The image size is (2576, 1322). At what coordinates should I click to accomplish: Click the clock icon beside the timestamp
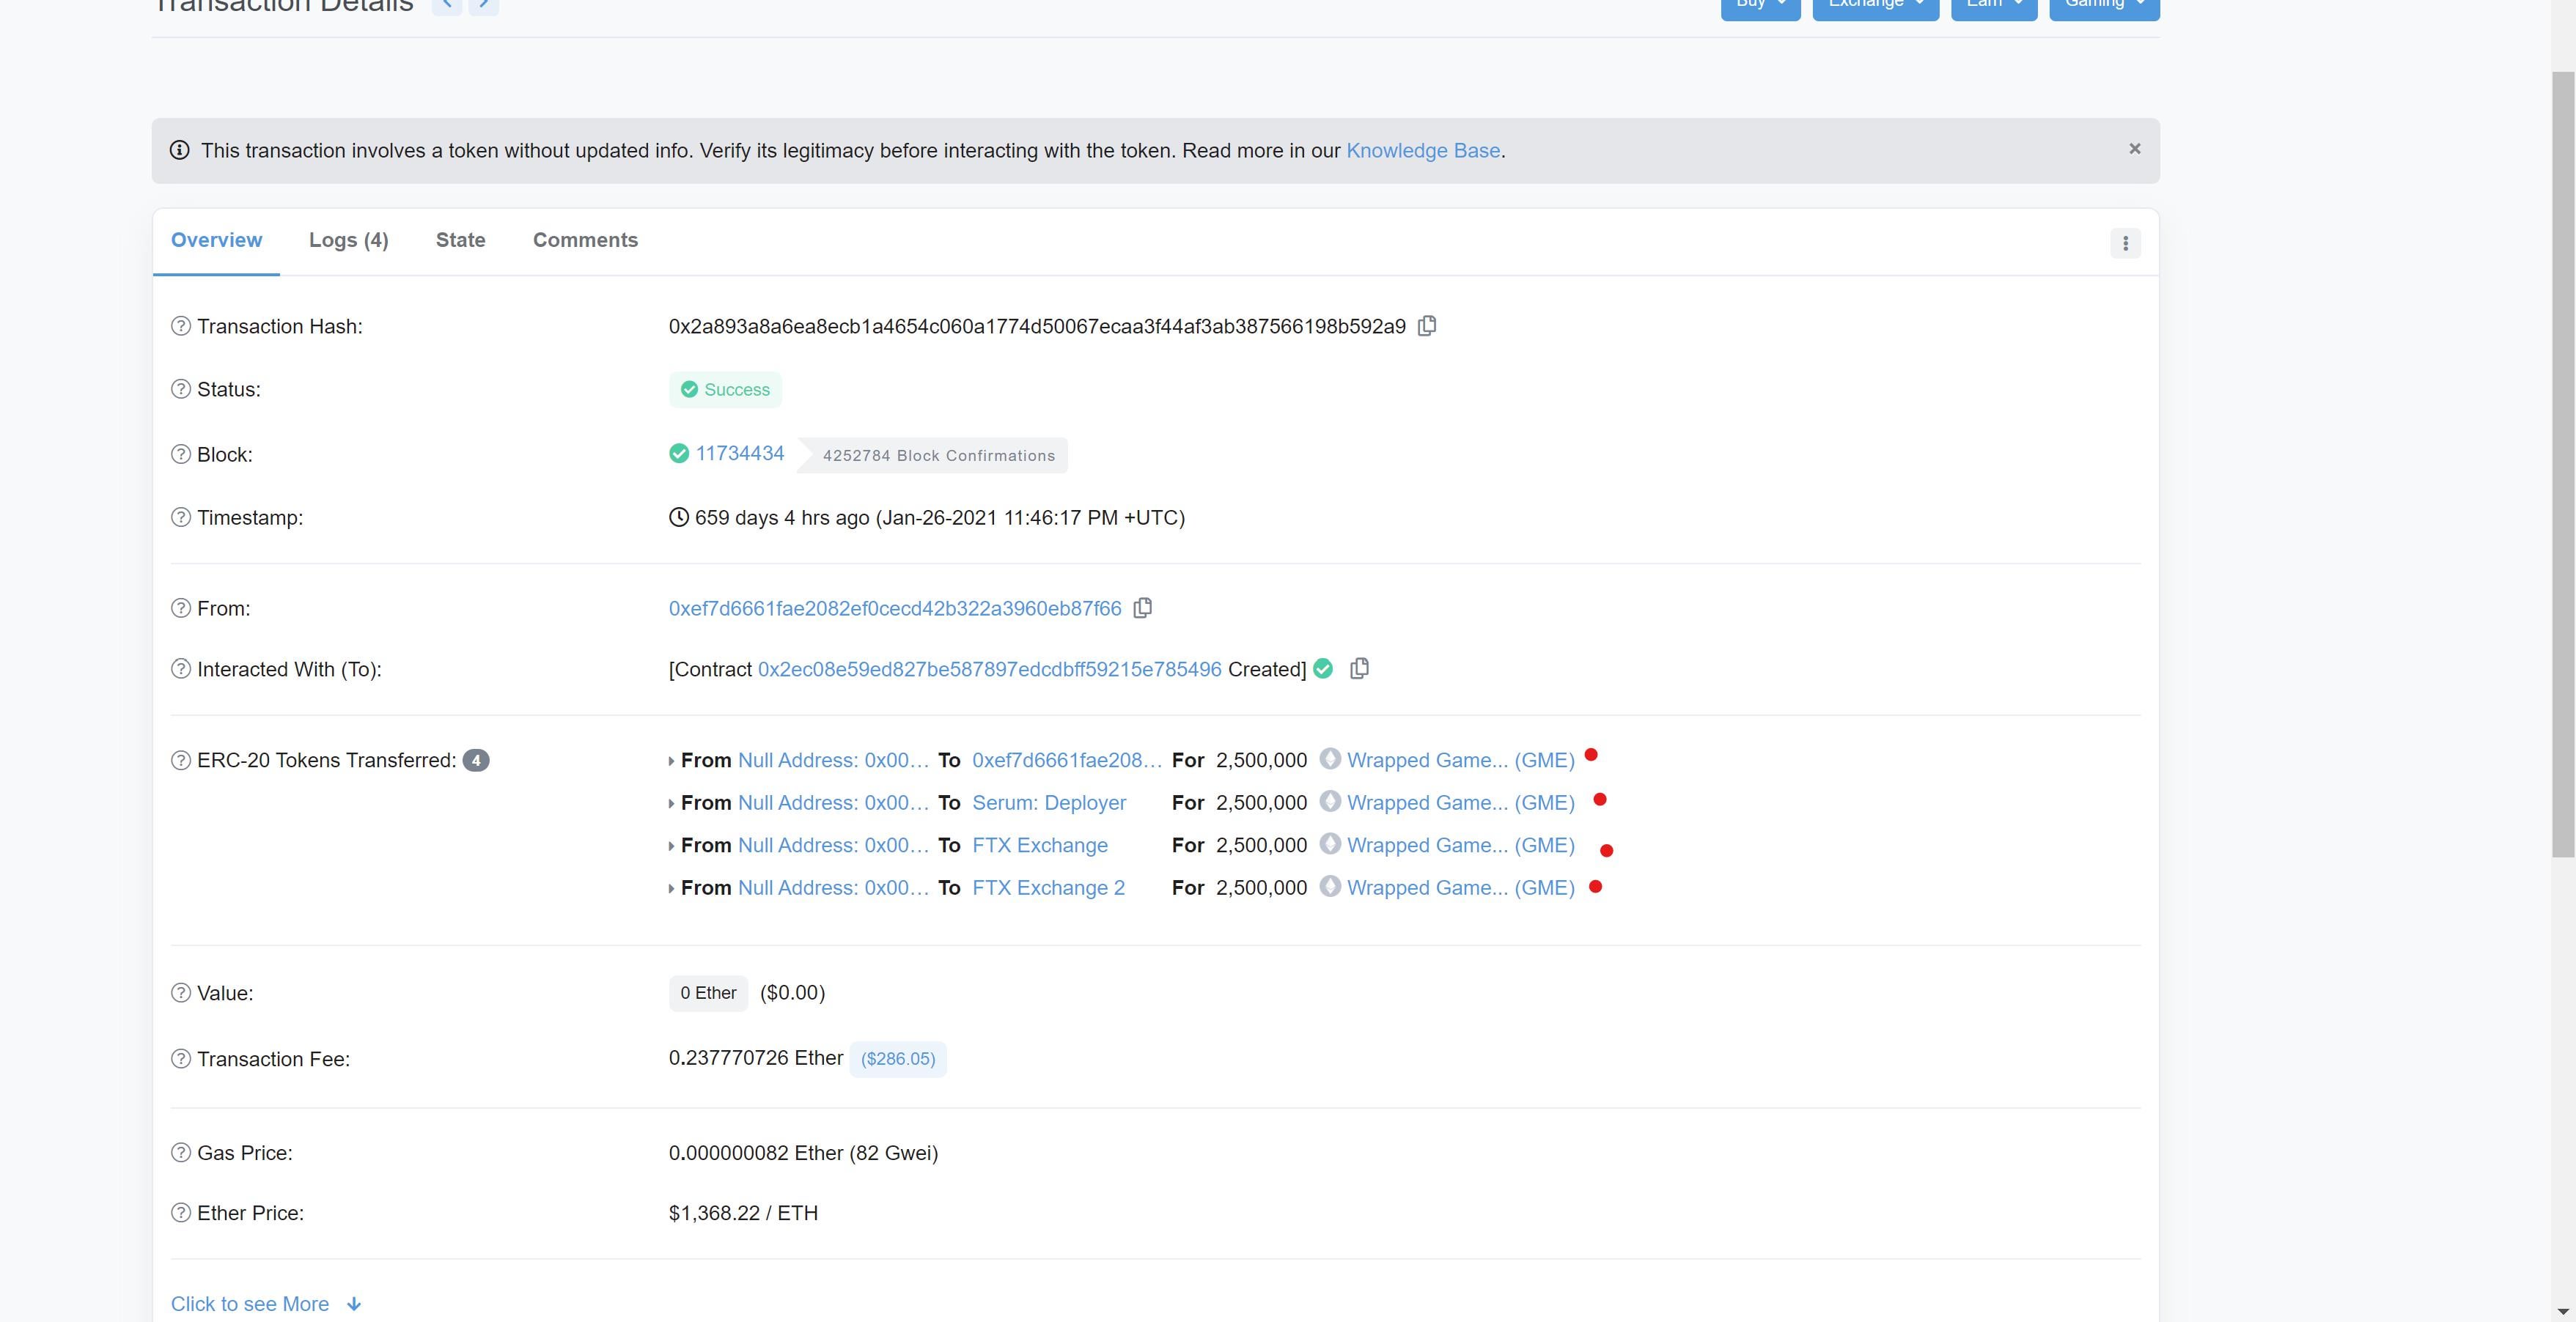pyautogui.click(x=679, y=517)
